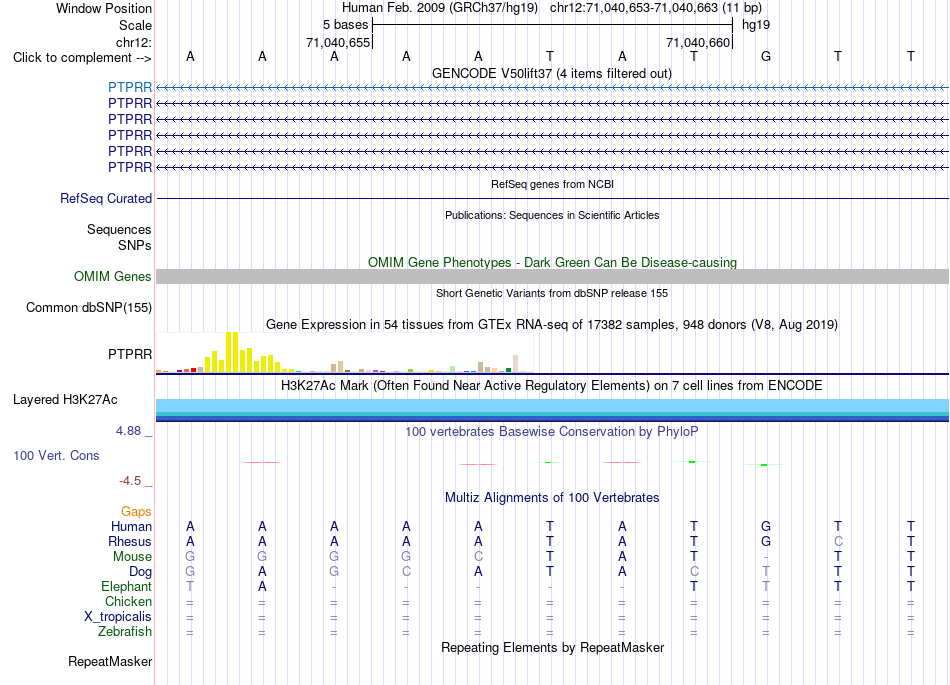This screenshot has height=685, width=950.
Task: Click the Elephant species row label
Action: coord(127,586)
